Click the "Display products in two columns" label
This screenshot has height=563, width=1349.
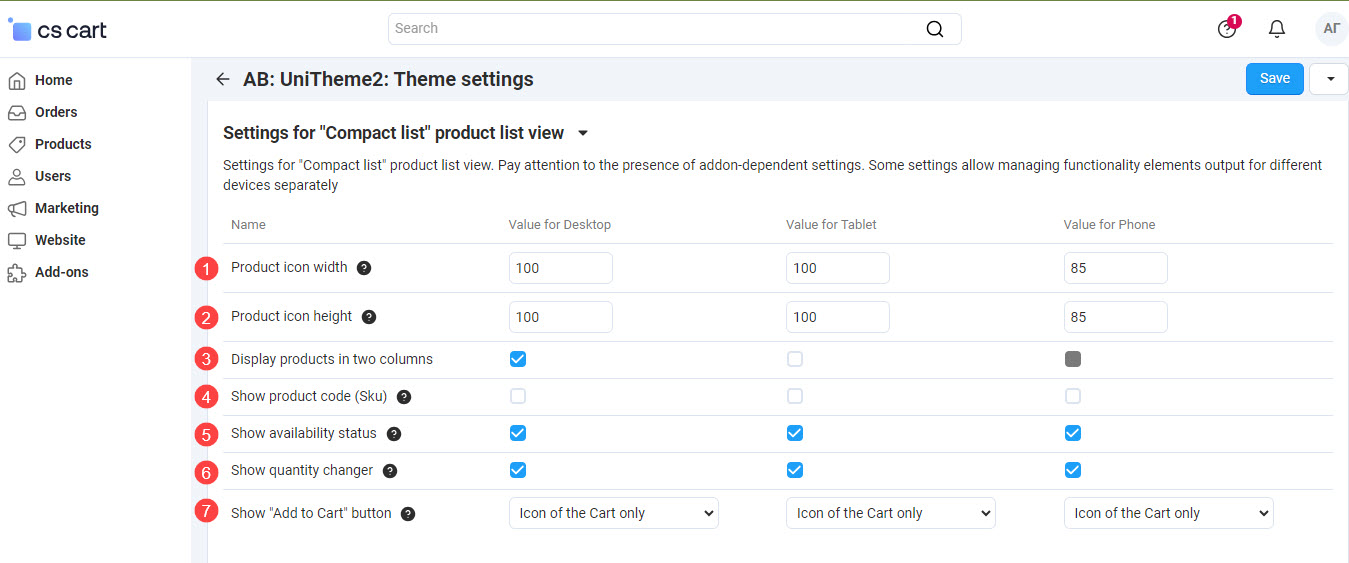pos(332,359)
